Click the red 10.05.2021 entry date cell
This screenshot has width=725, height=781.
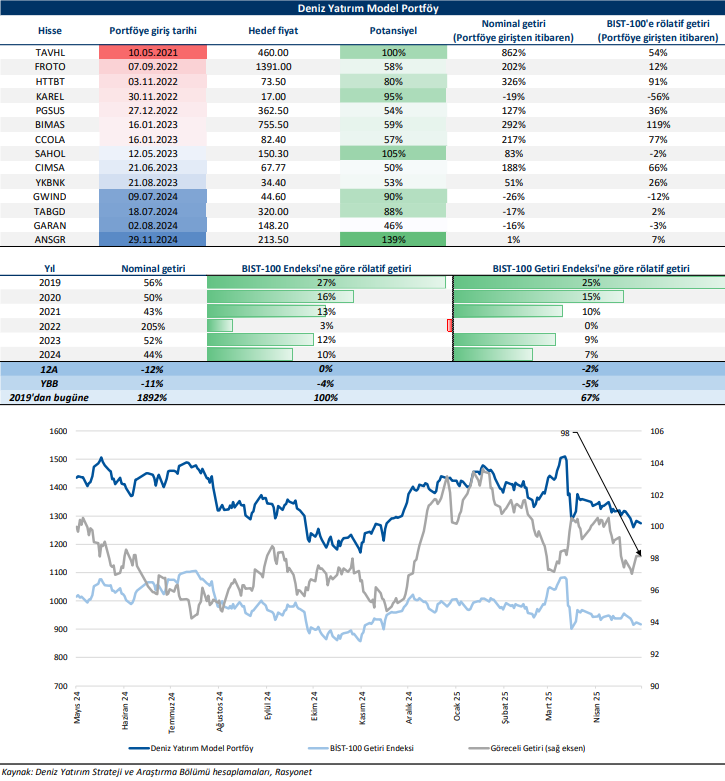pos(153,52)
